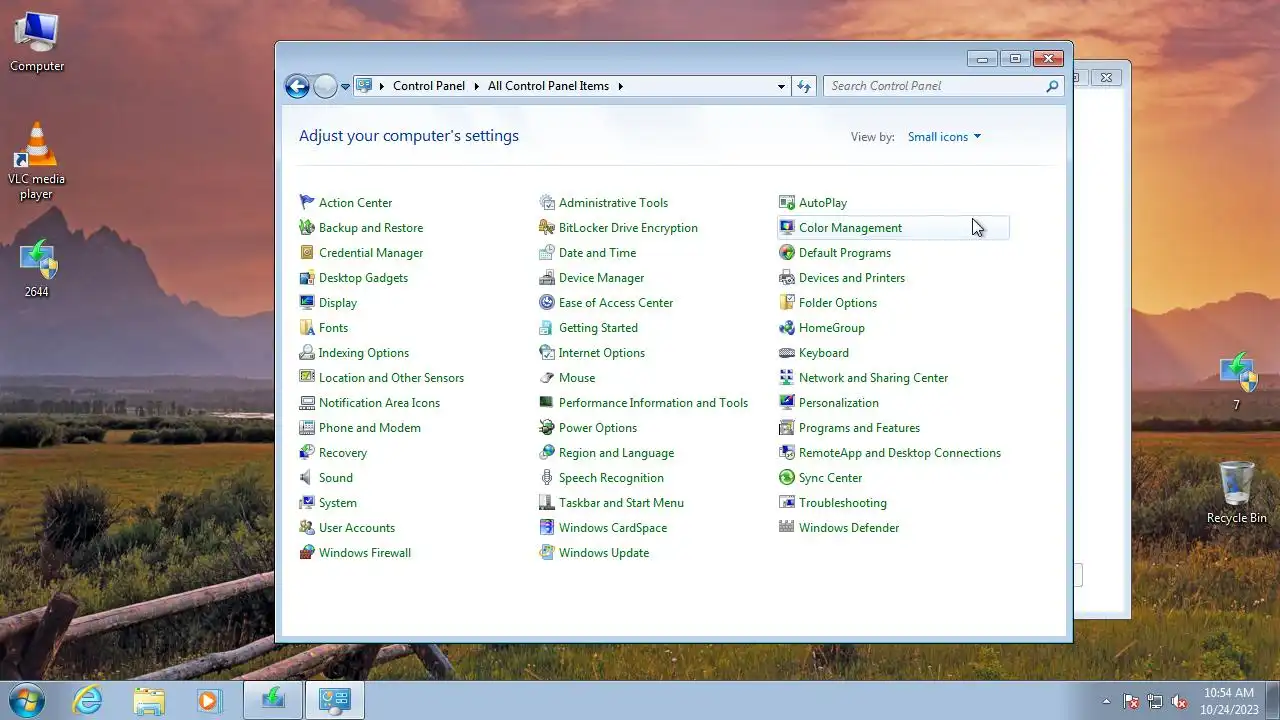Click the Windows Update icon
1280x720 pixels.
click(x=547, y=552)
